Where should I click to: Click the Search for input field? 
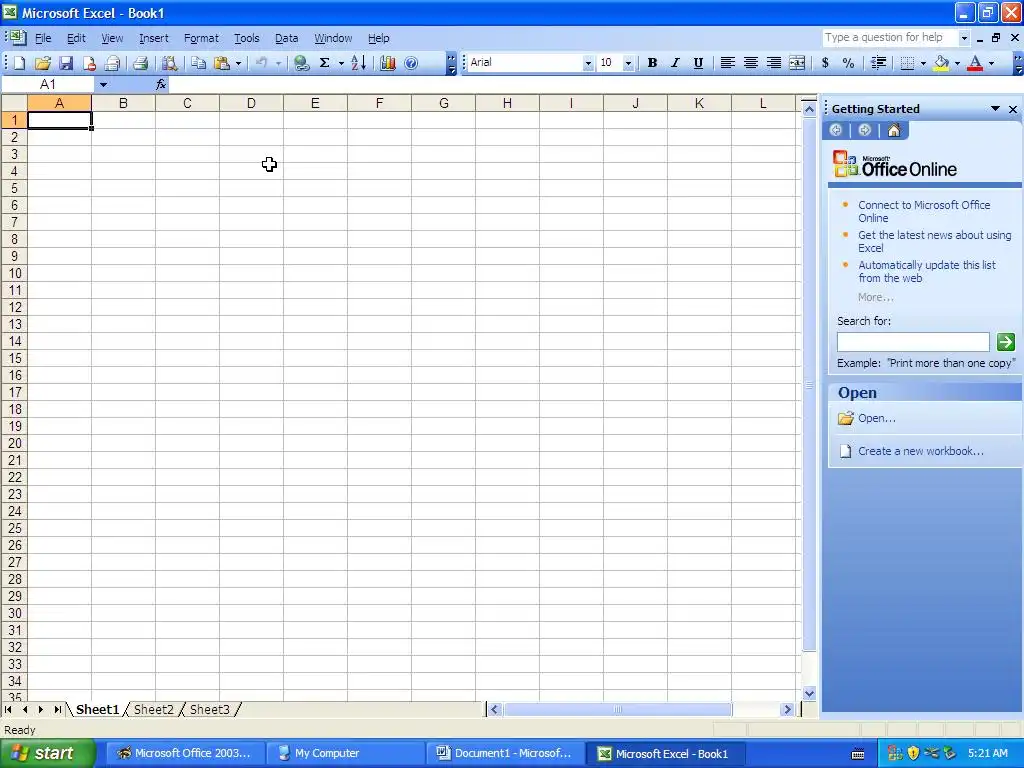(x=913, y=342)
